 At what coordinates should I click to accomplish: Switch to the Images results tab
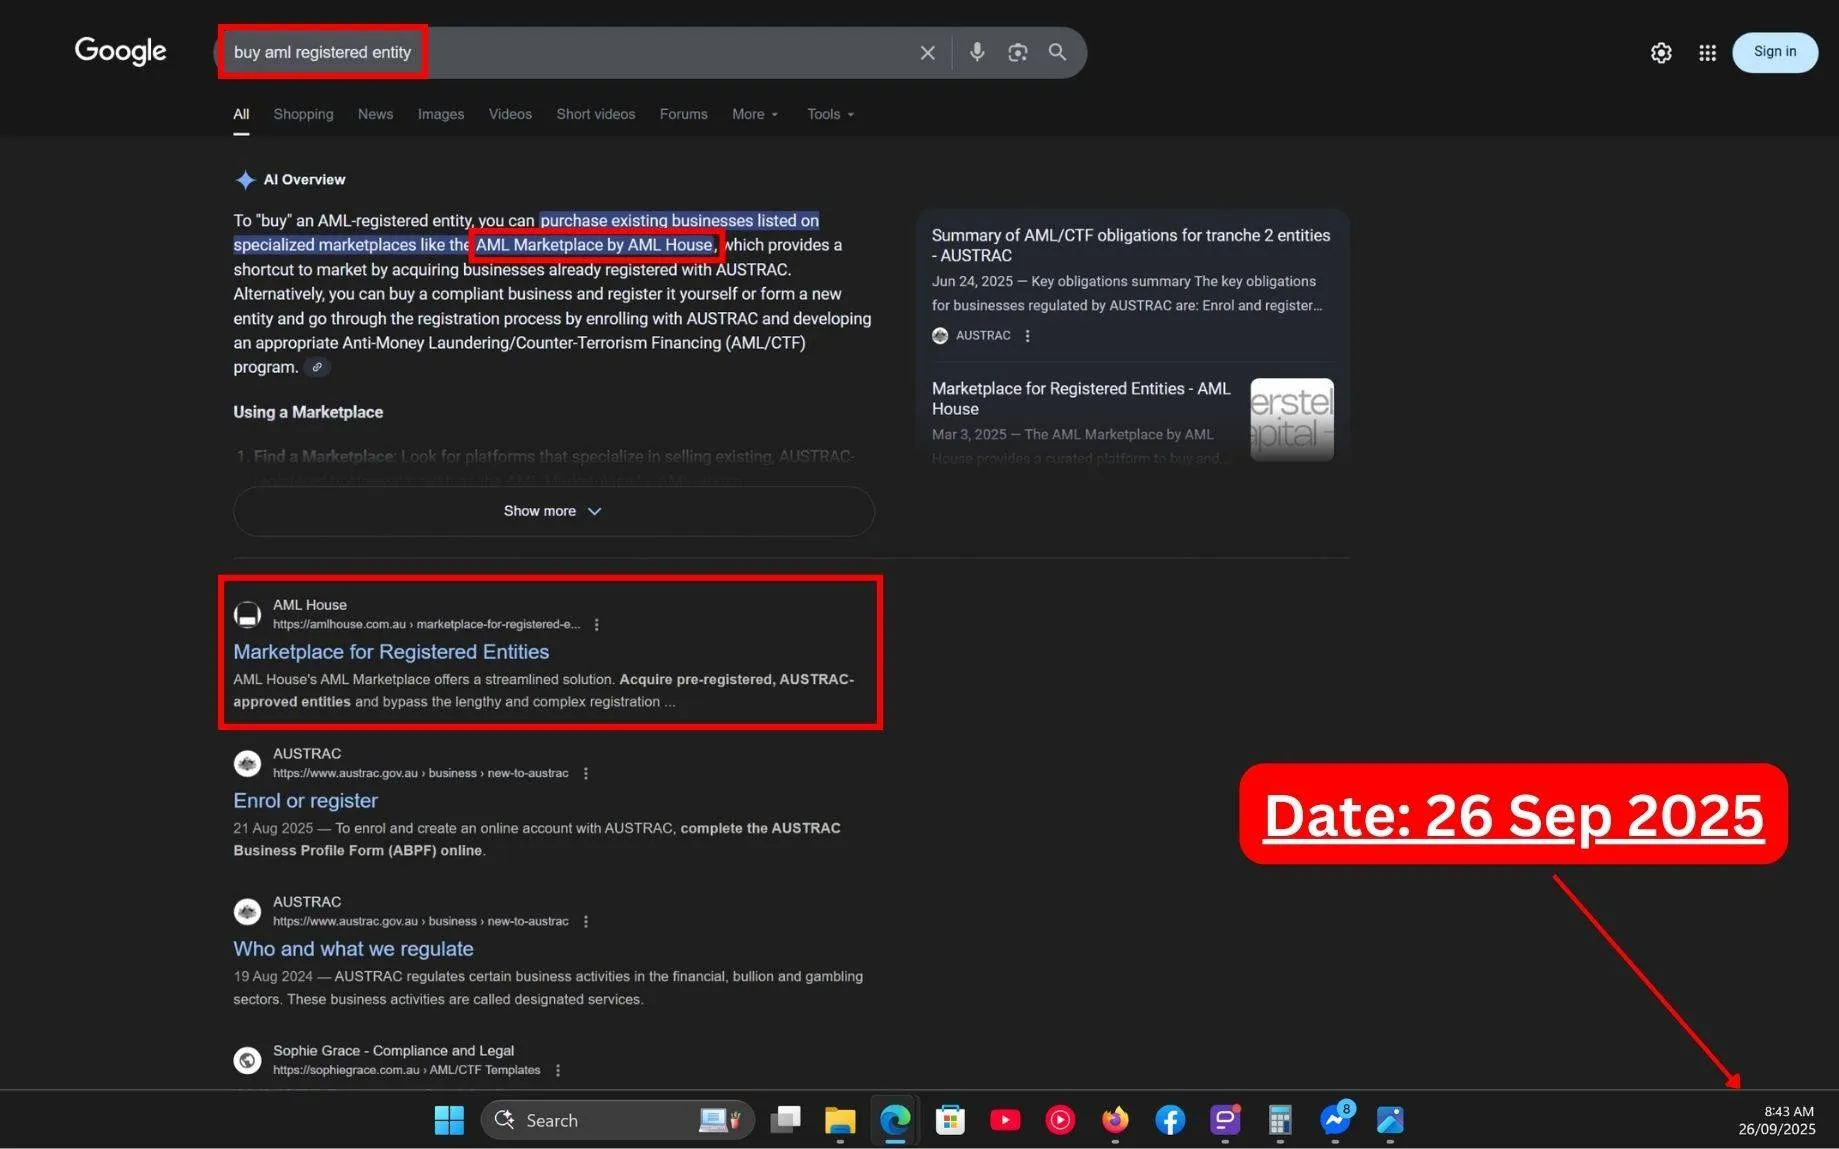pos(440,114)
